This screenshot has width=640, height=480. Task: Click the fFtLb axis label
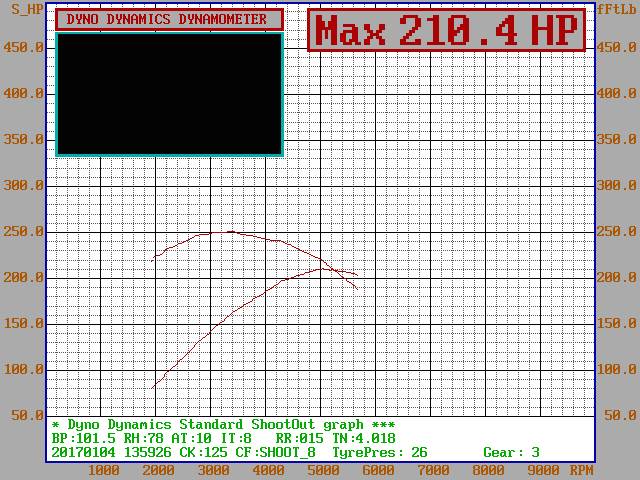pyautogui.click(x=617, y=9)
